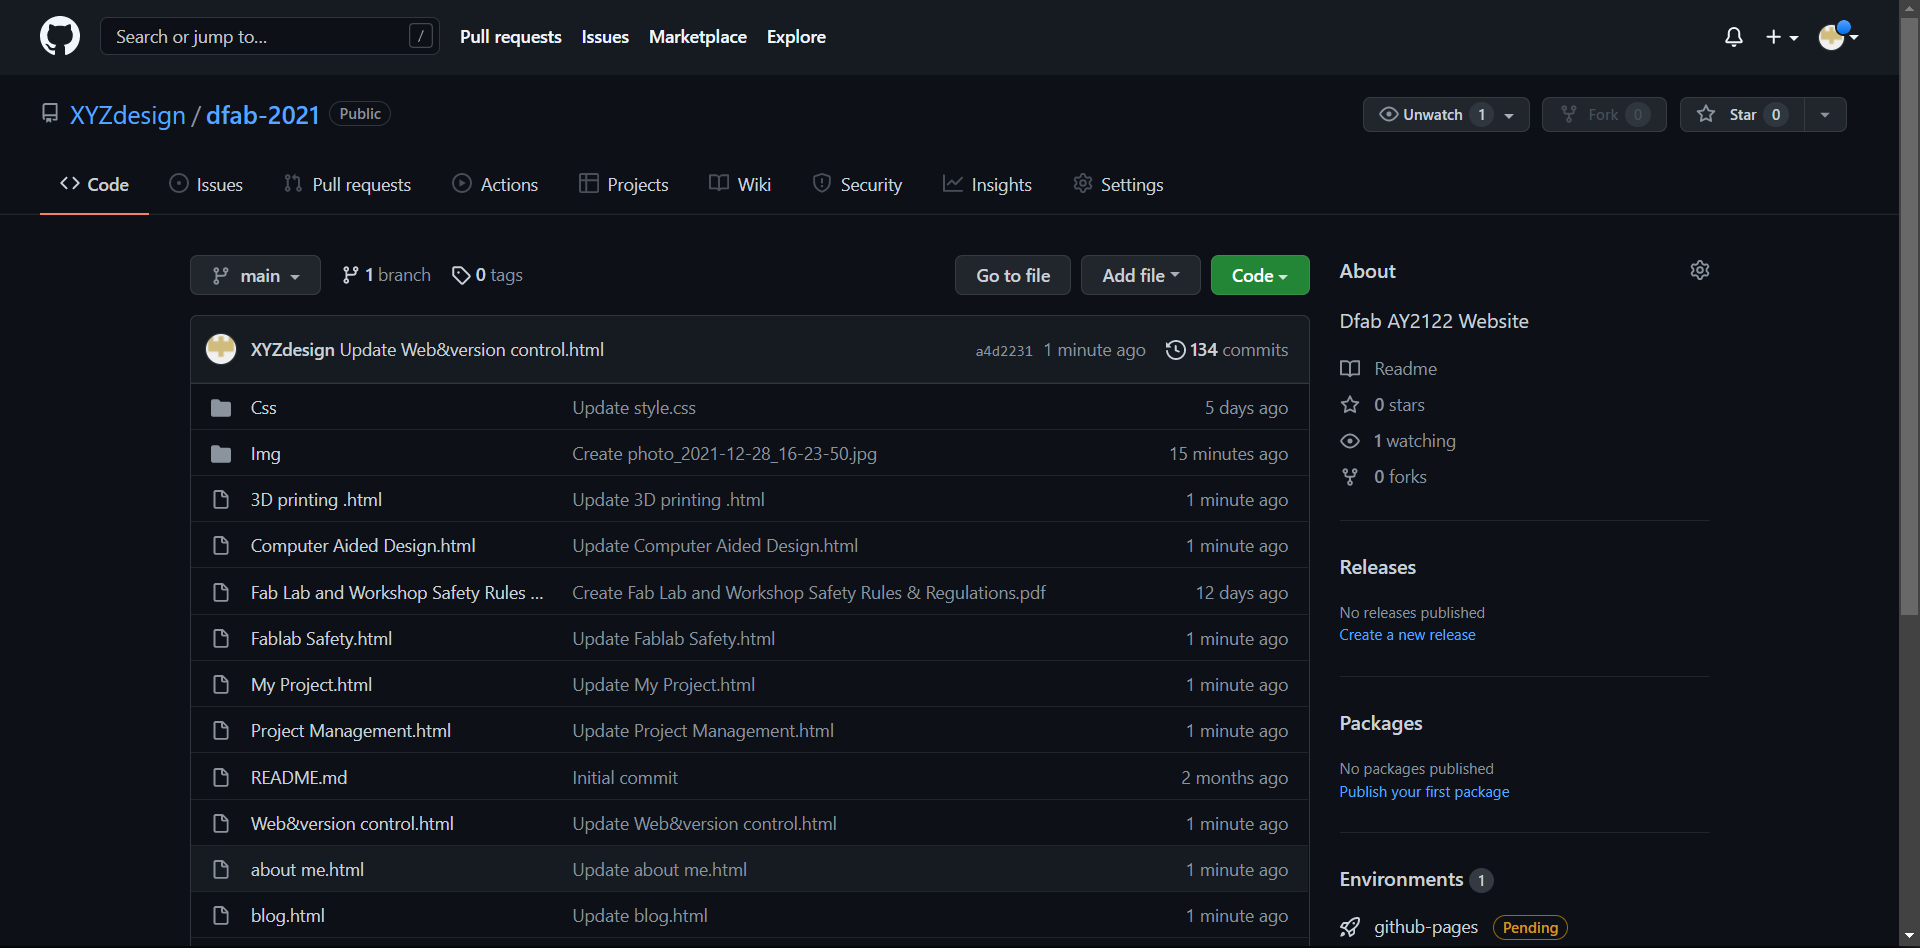Click Publish your first package
Image resolution: width=1920 pixels, height=948 pixels.
(1424, 792)
